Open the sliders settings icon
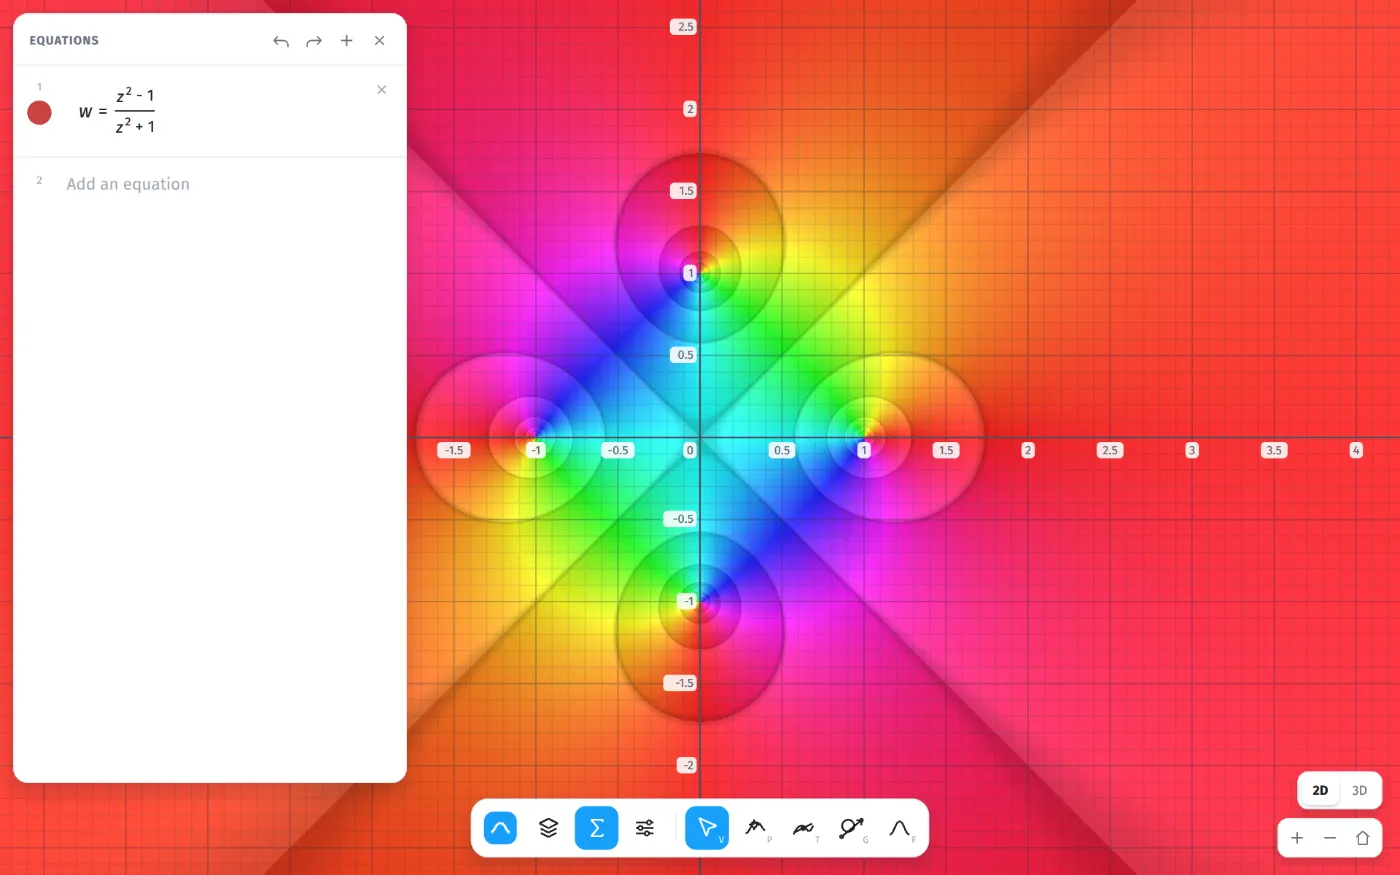This screenshot has height=875, width=1400. [x=645, y=828]
